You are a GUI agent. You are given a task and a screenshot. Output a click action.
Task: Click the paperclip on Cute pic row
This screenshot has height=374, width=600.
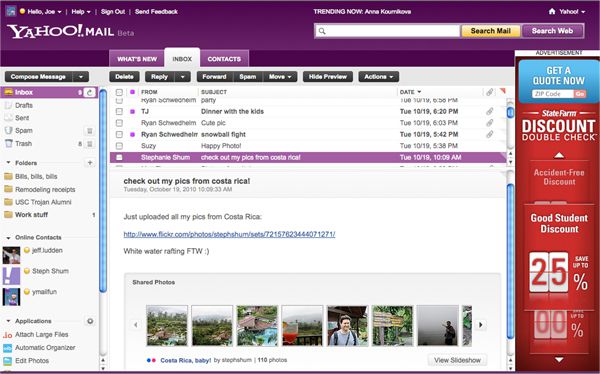pyautogui.click(x=489, y=123)
